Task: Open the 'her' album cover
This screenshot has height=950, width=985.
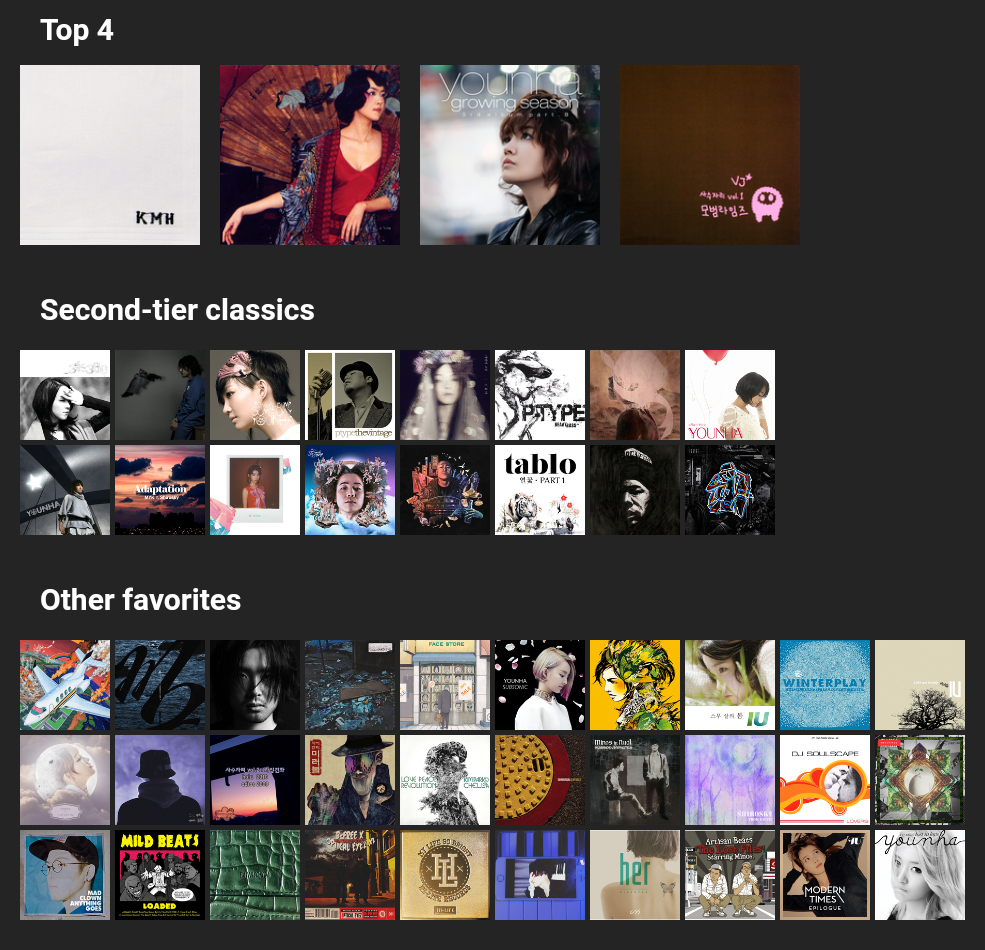Action: pyautogui.click(x=634, y=875)
